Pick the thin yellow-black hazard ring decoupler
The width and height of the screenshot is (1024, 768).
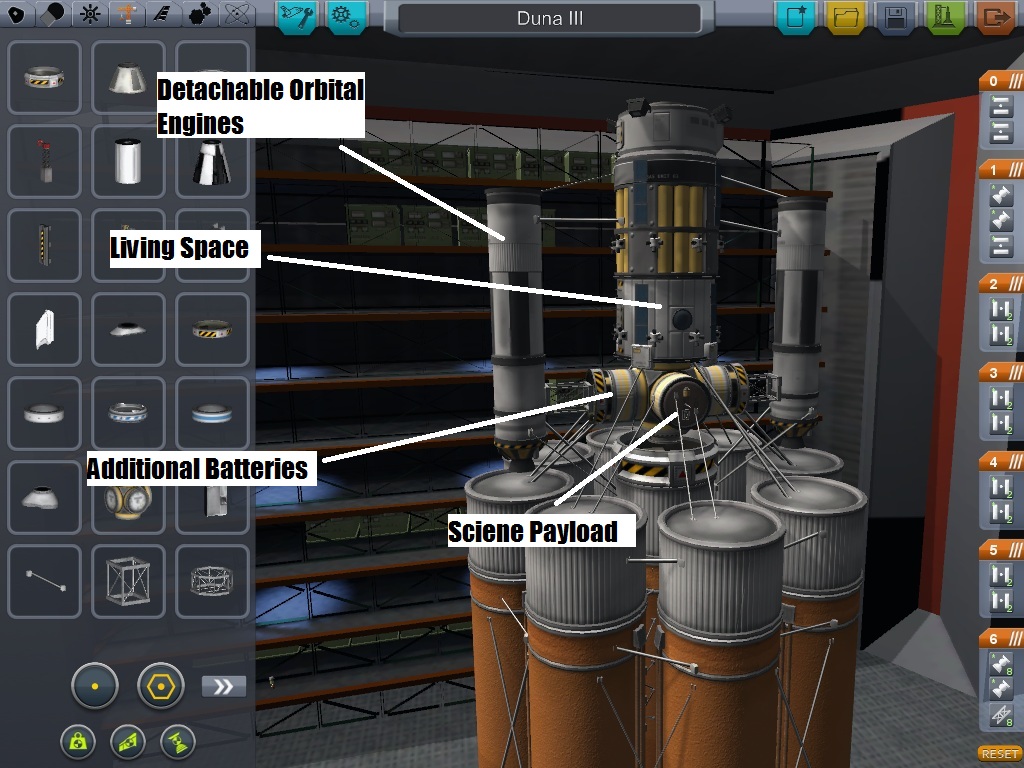pyautogui.click(x=212, y=328)
